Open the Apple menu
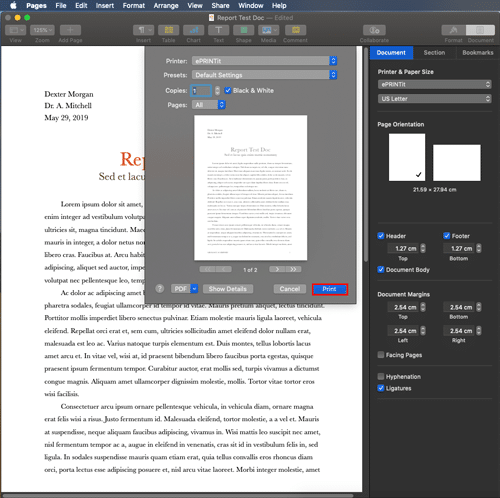Viewport: 500px width, 498px height. pyautogui.click(x=13, y=5)
